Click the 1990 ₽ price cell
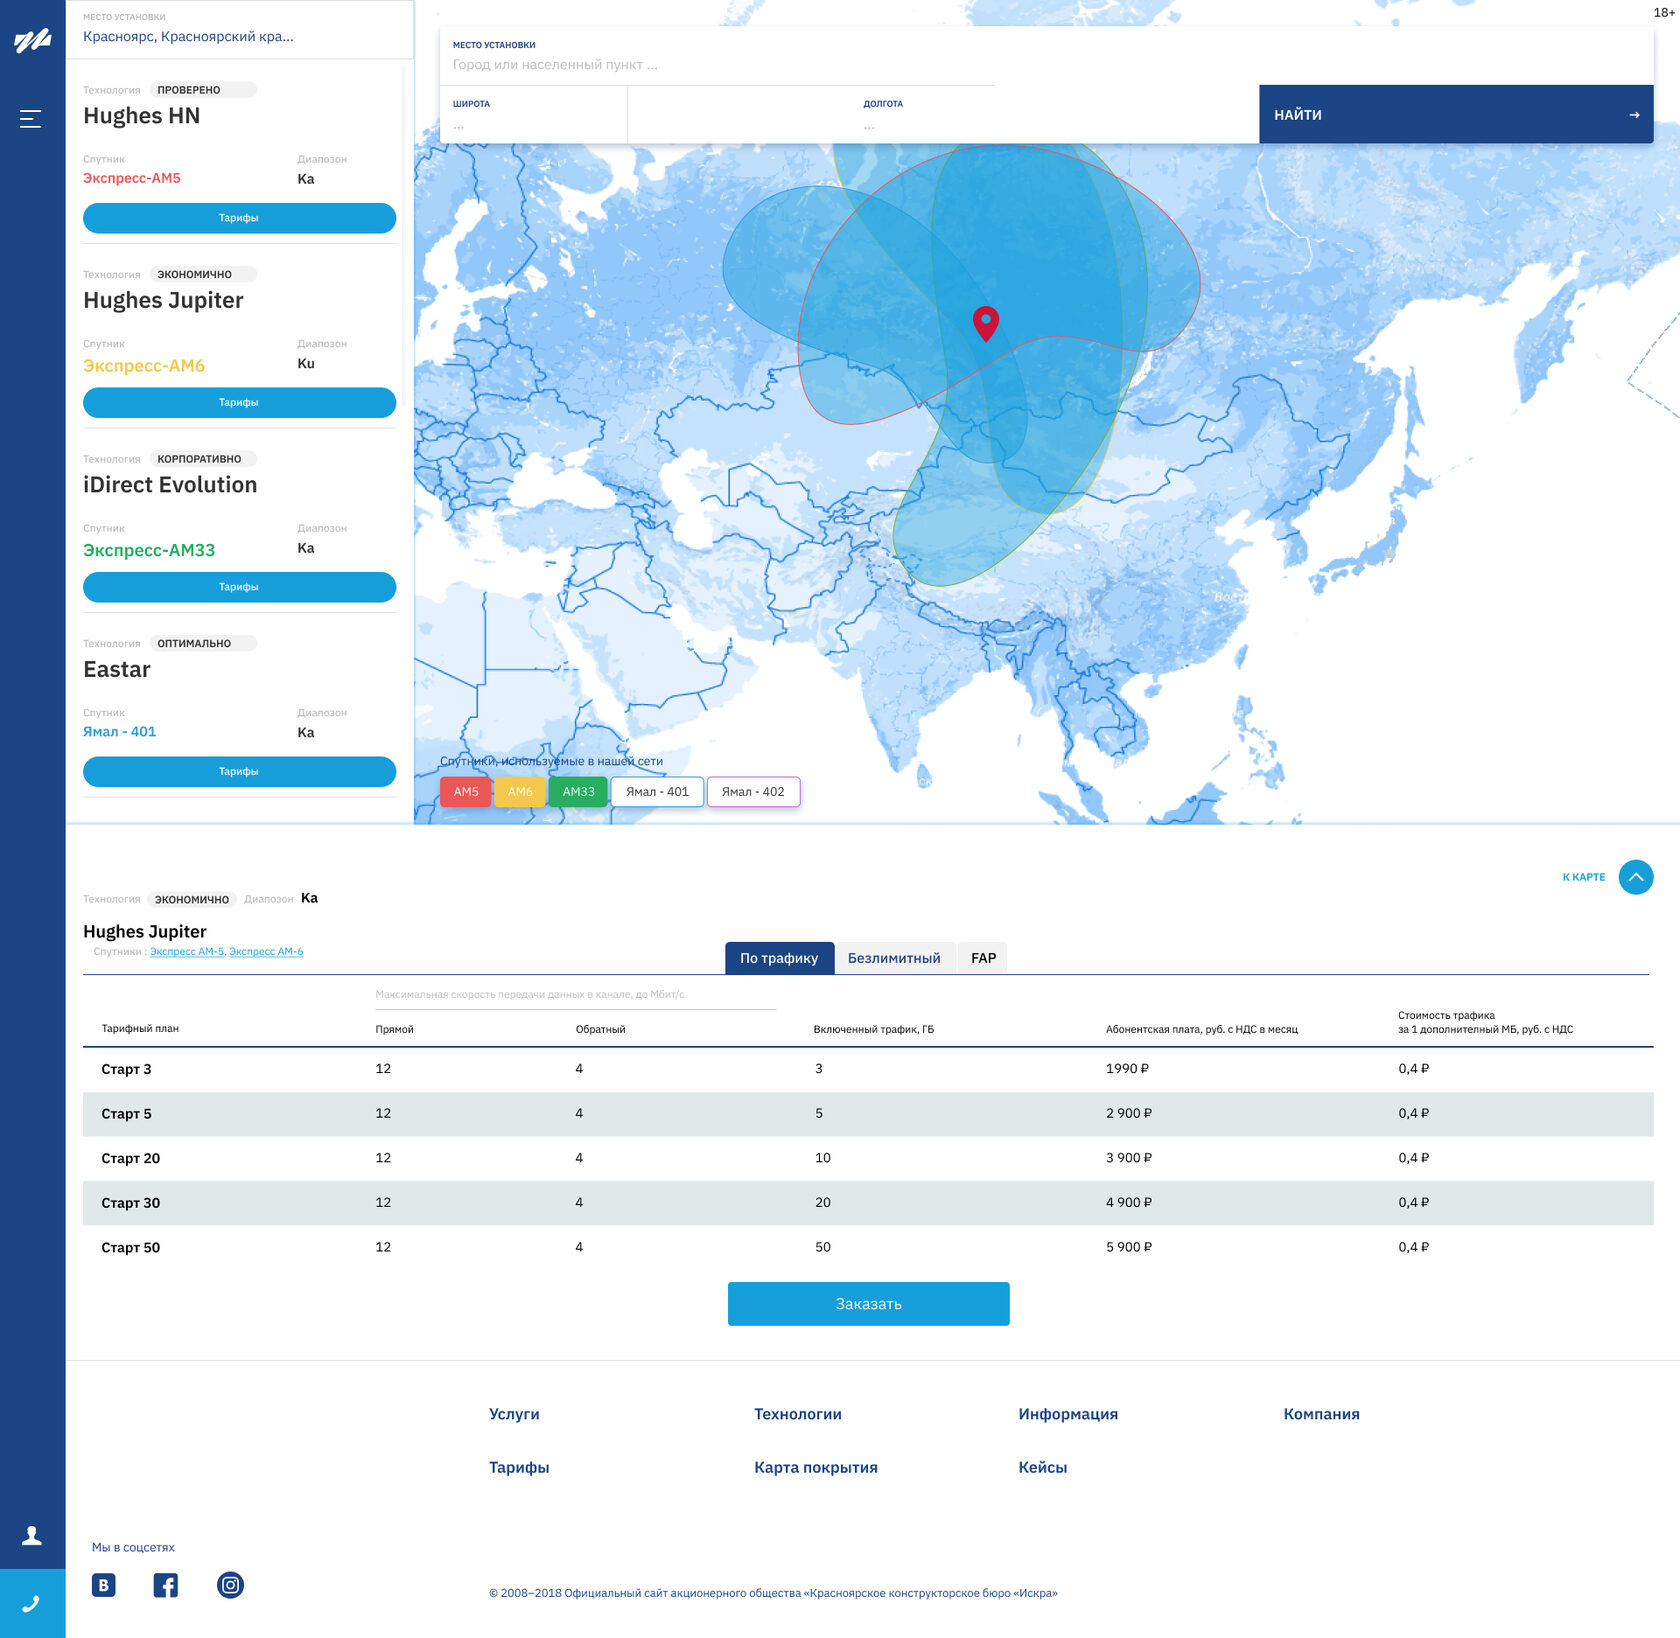 (x=1127, y=1069)
